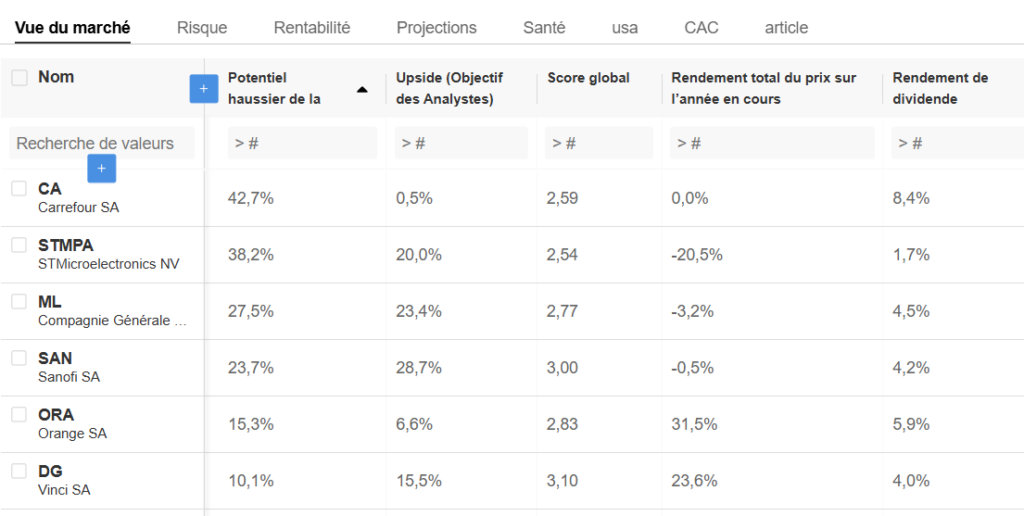Click the Recherche de valeurs search field
1024x516 pixels.
[x=100, y=143]
